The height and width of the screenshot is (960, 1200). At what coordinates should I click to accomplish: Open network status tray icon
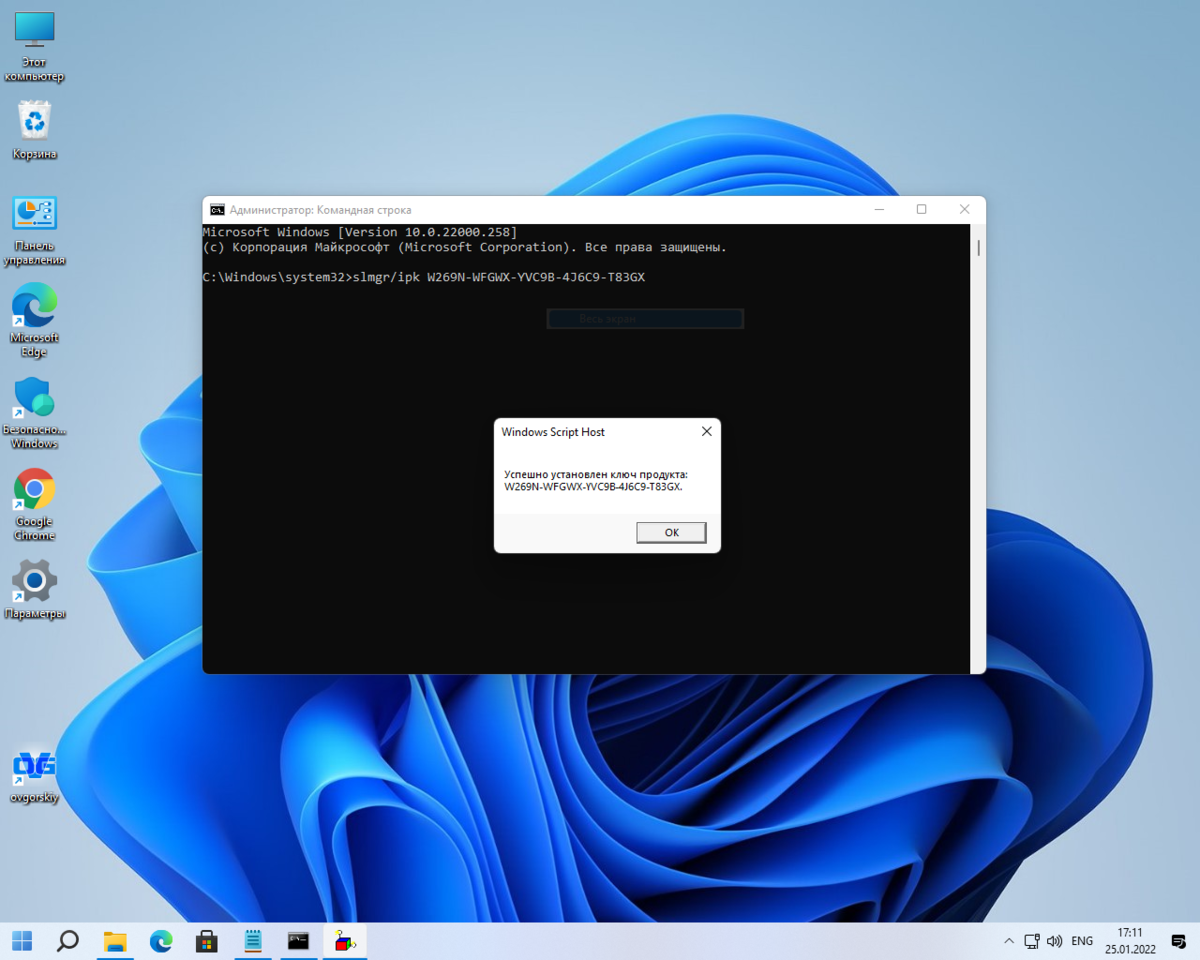(1032, 941)
